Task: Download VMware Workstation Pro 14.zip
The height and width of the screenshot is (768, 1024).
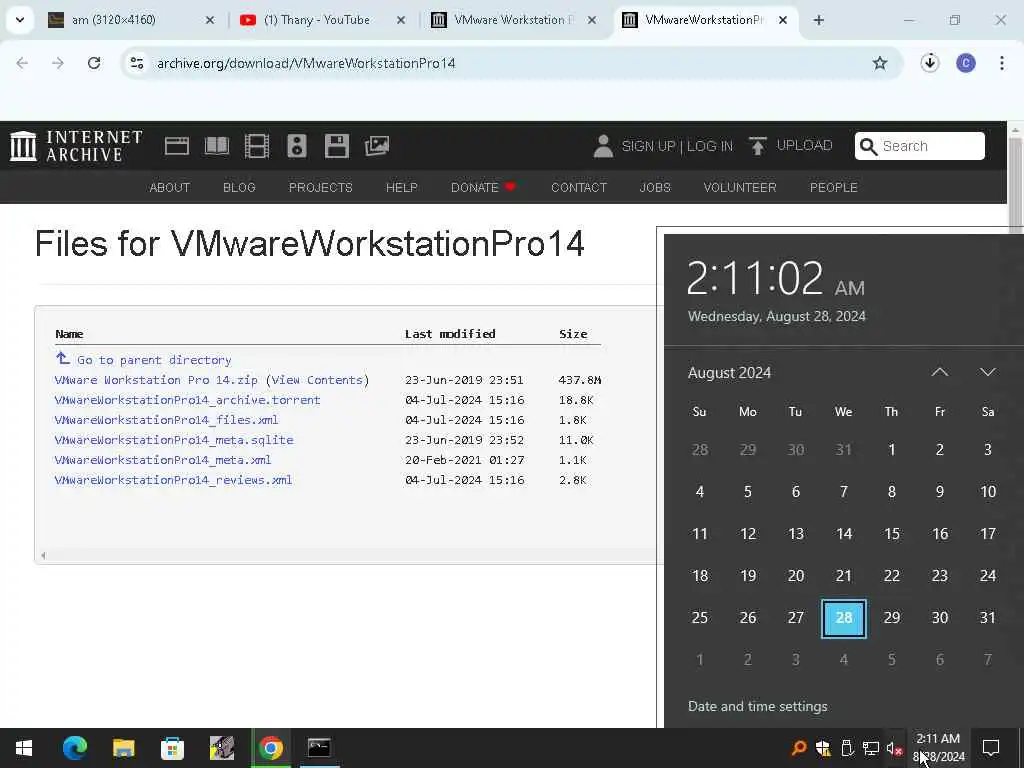Action: tap(156, 380)
